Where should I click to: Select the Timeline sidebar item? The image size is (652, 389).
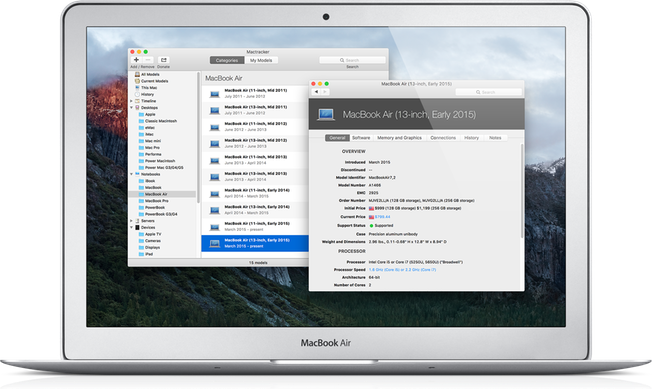point(148,101)
